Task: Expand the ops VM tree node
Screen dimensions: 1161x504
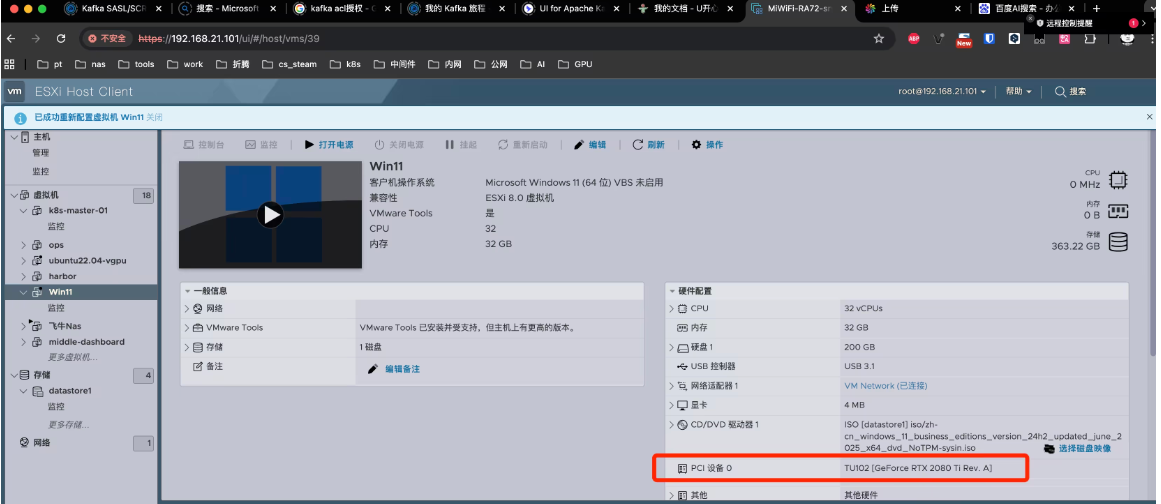Action: coord(24,245)
